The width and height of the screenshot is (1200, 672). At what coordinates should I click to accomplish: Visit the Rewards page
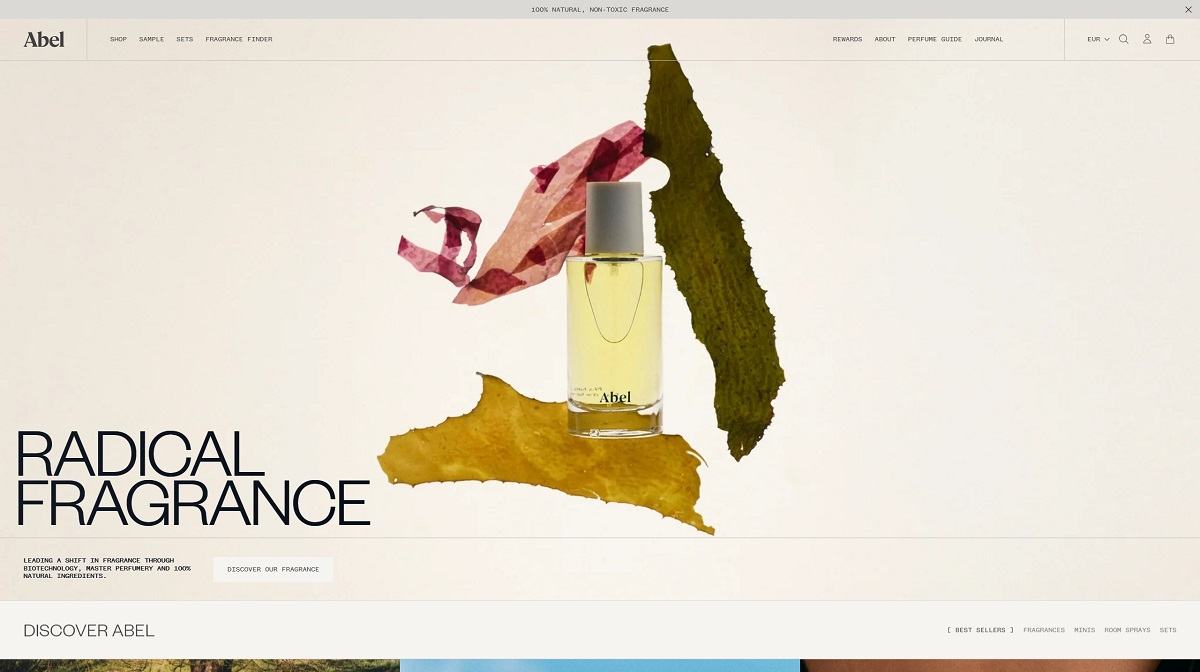click(847, 39)
